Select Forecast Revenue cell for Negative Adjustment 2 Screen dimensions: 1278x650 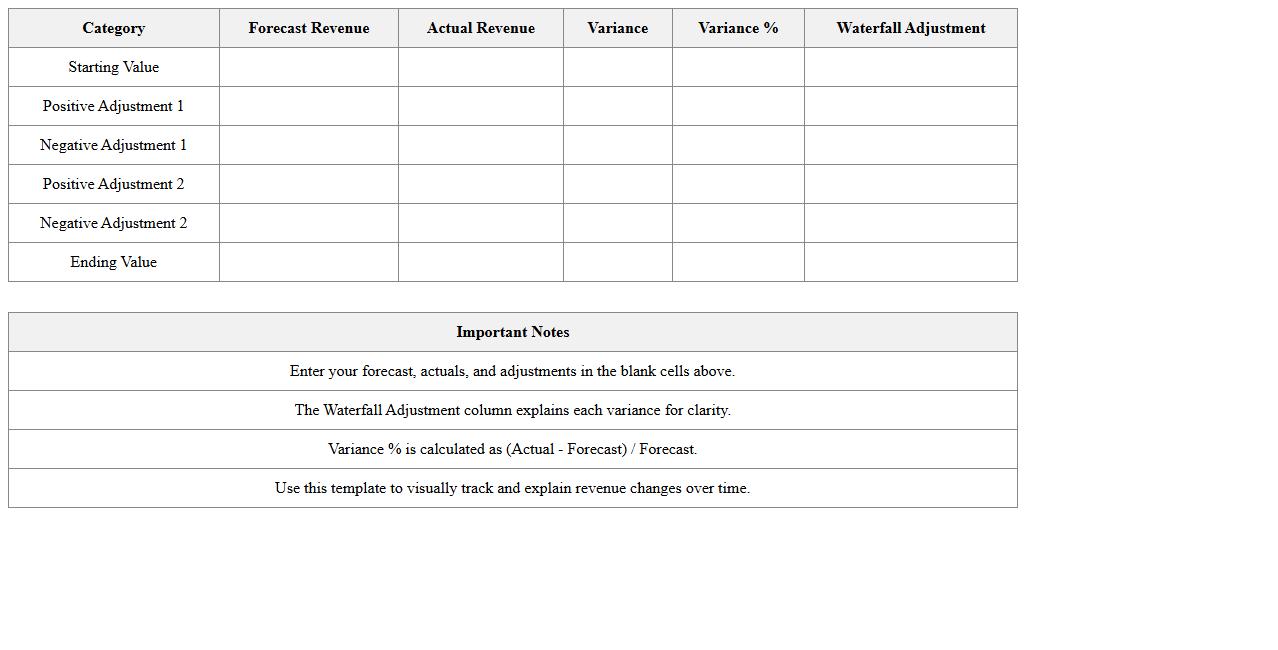point(309,223)
